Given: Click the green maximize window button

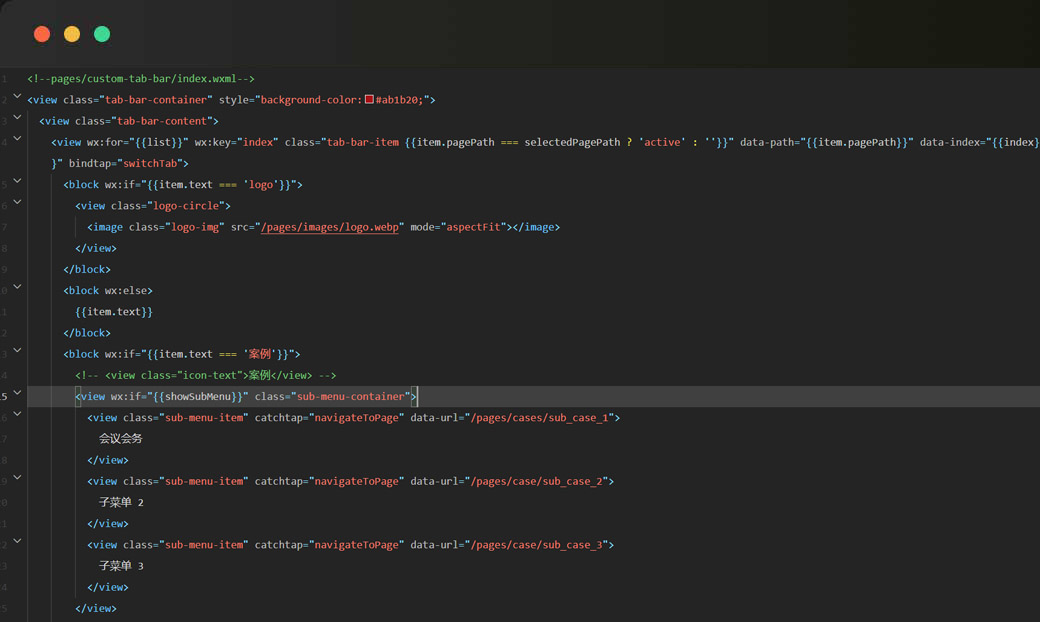Looking at the screenshot, I should [x=102, y=34].
